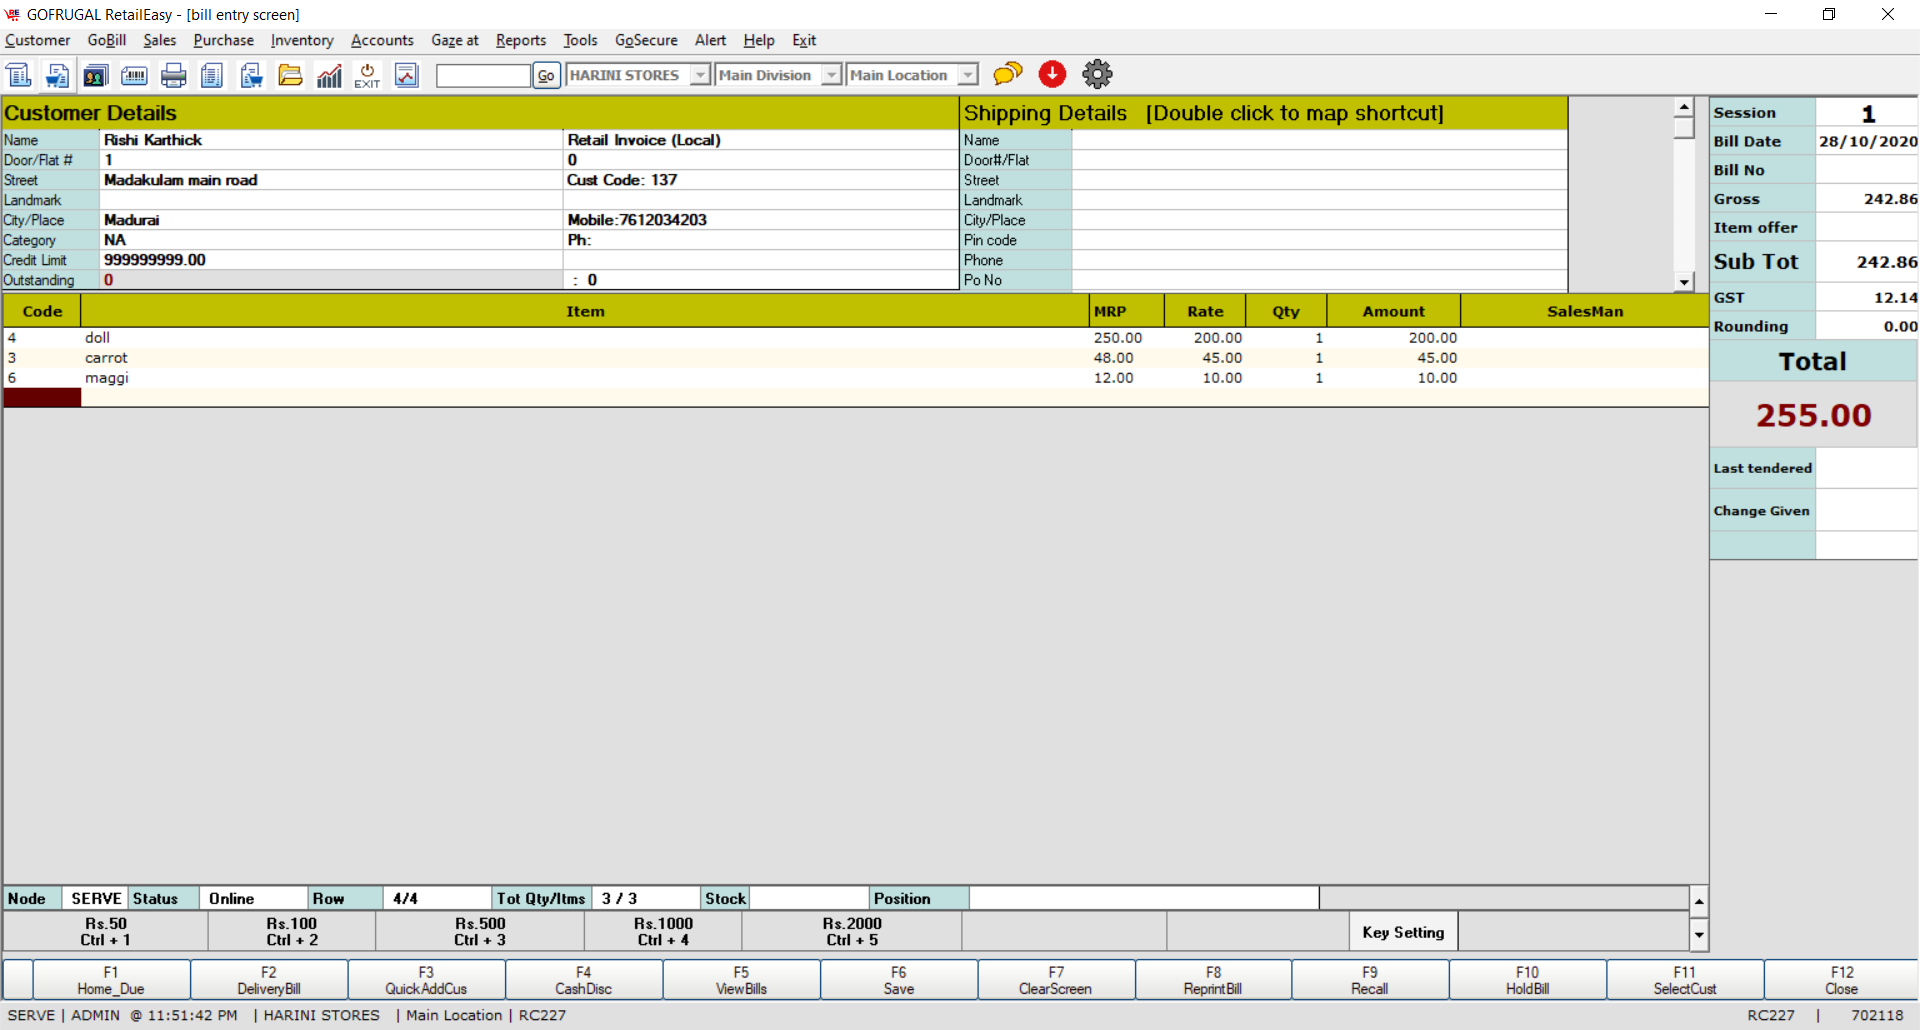Click the red download arrow icon
This screenshot has width=1920, height=1030.
[1052, 74]
